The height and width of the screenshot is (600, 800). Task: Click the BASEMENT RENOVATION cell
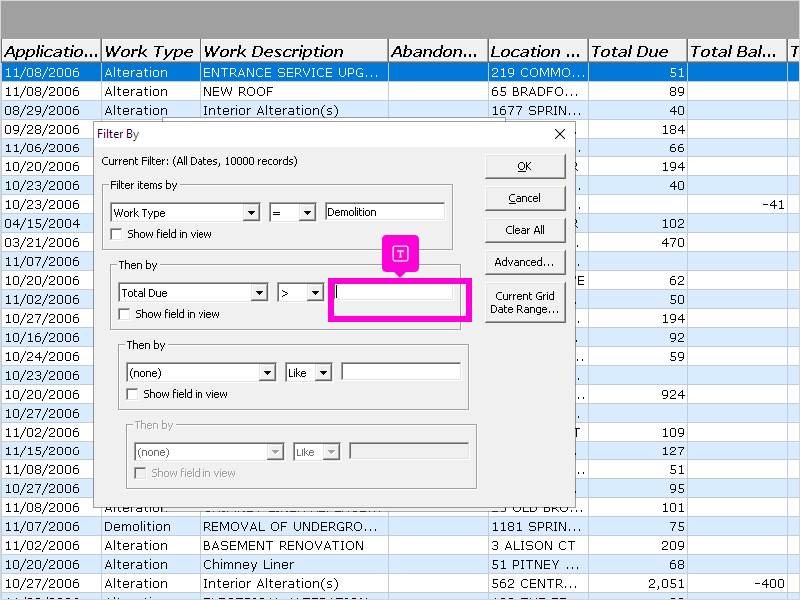pos(294,545)
